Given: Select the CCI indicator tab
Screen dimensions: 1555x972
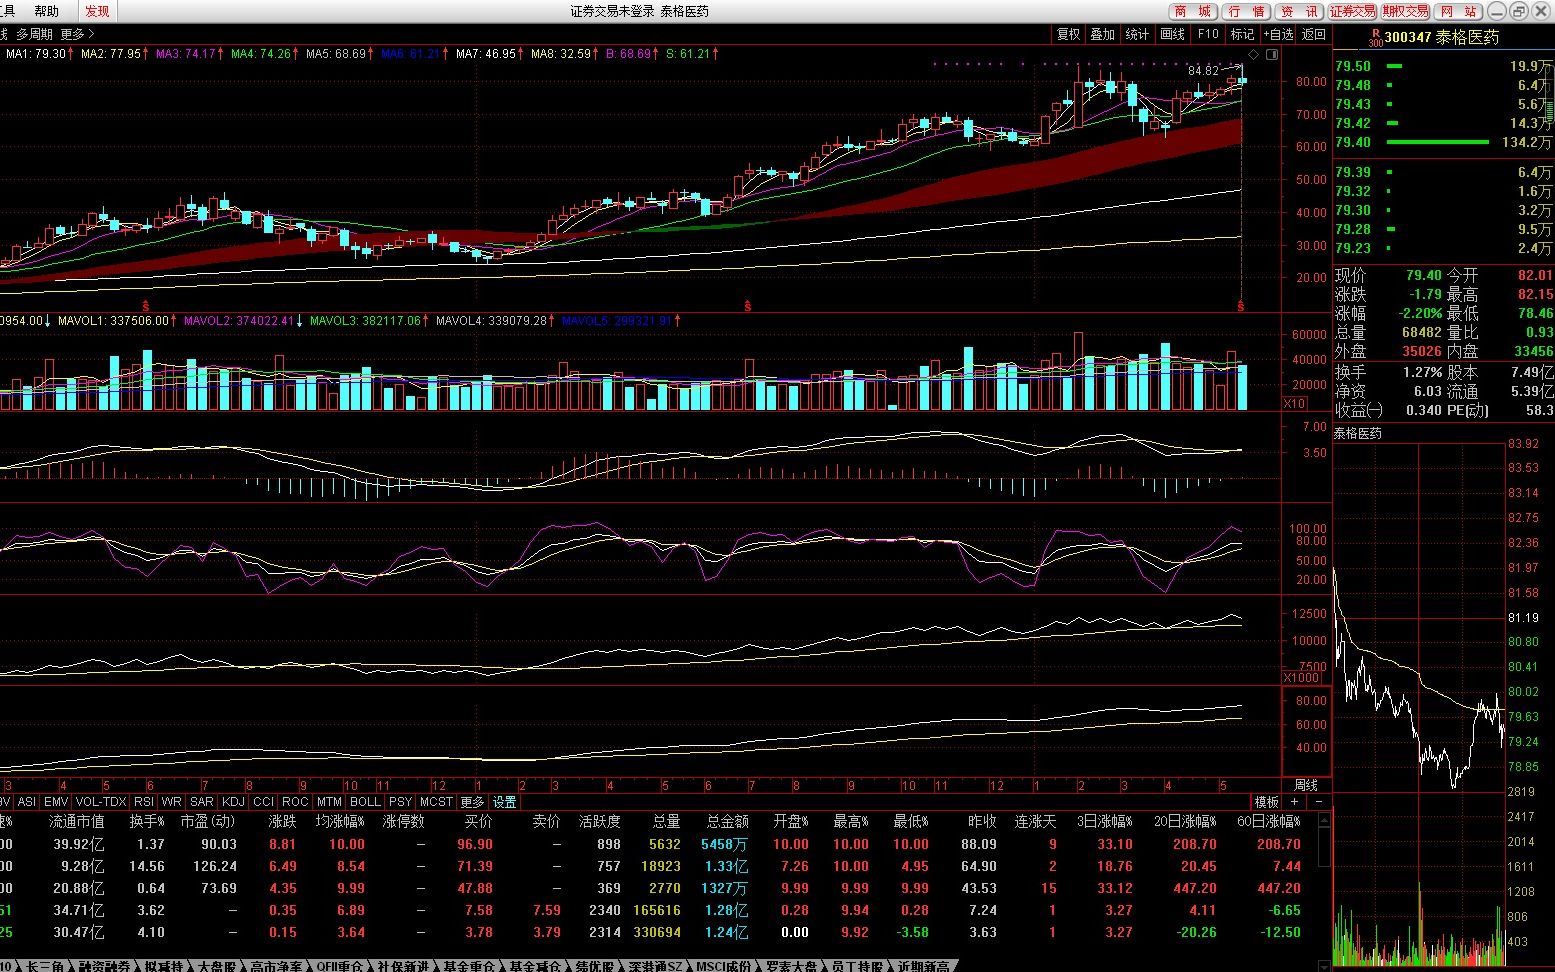Looking at the screenshot, I should coord(264,802).
